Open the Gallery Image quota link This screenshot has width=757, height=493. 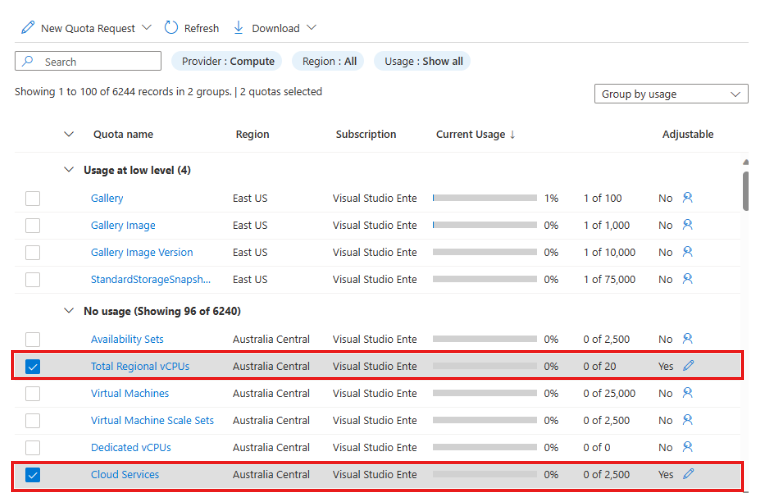point(123,225)
